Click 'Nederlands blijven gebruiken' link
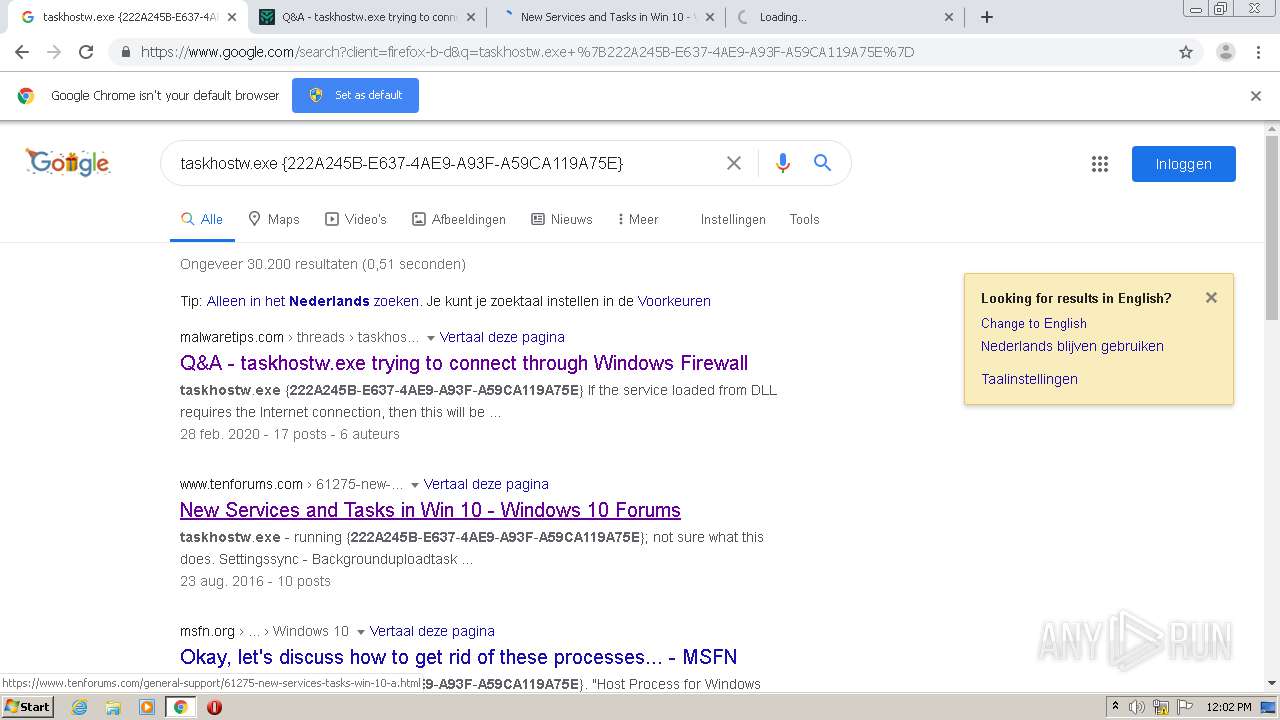This screenshot has height=720, width=1280. click(1072, 346)
